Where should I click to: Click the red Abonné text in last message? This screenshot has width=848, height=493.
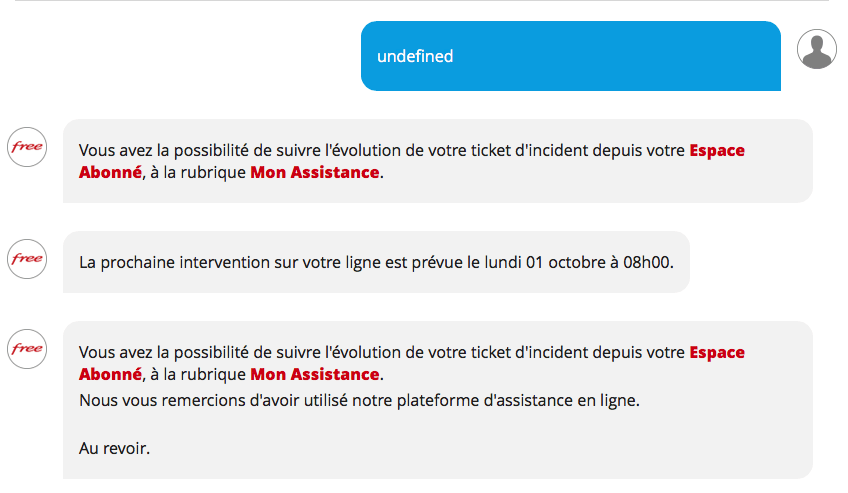coord(110,375)
